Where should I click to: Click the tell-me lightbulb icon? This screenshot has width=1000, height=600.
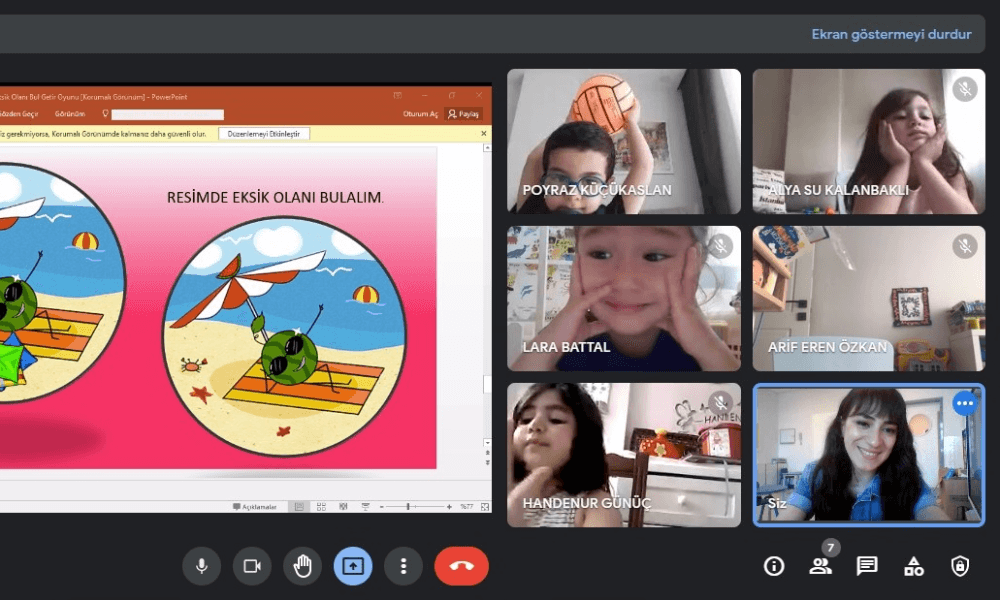tap(105, 113)
